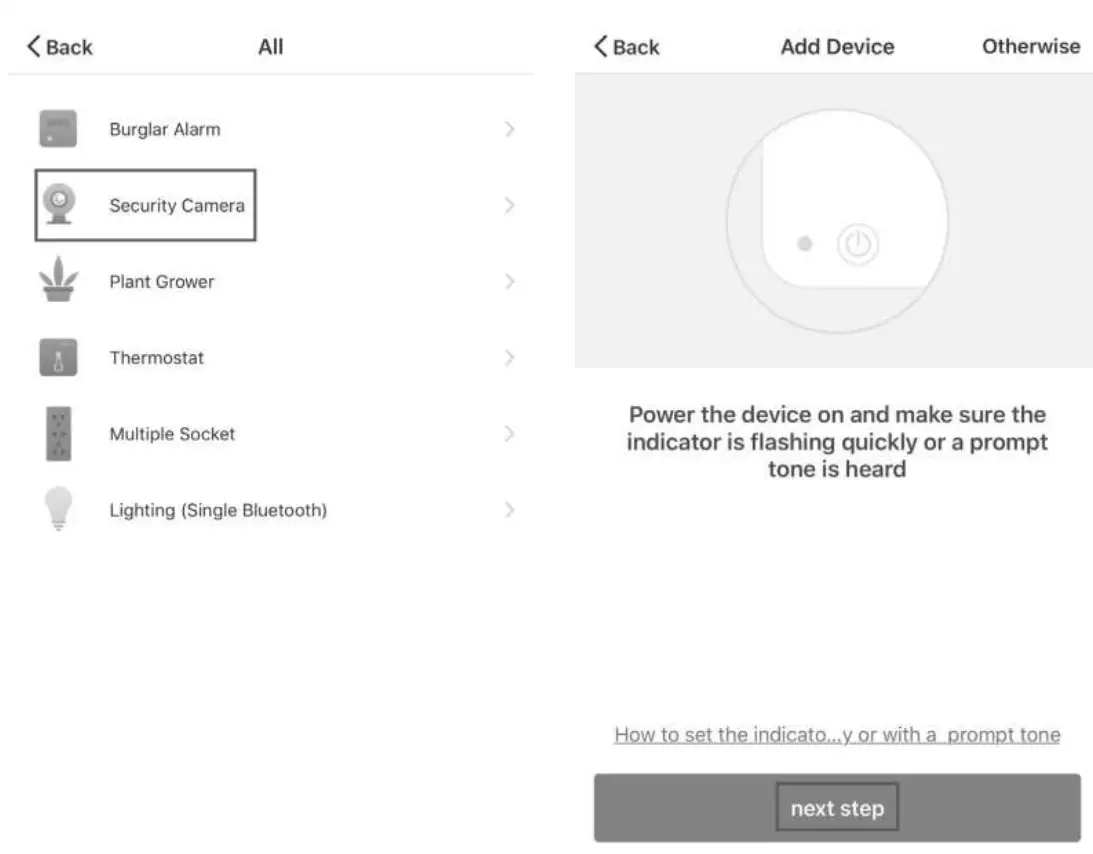Go back from the All devices list
This screenshot has height=854, width=1093.
point(60,47)
